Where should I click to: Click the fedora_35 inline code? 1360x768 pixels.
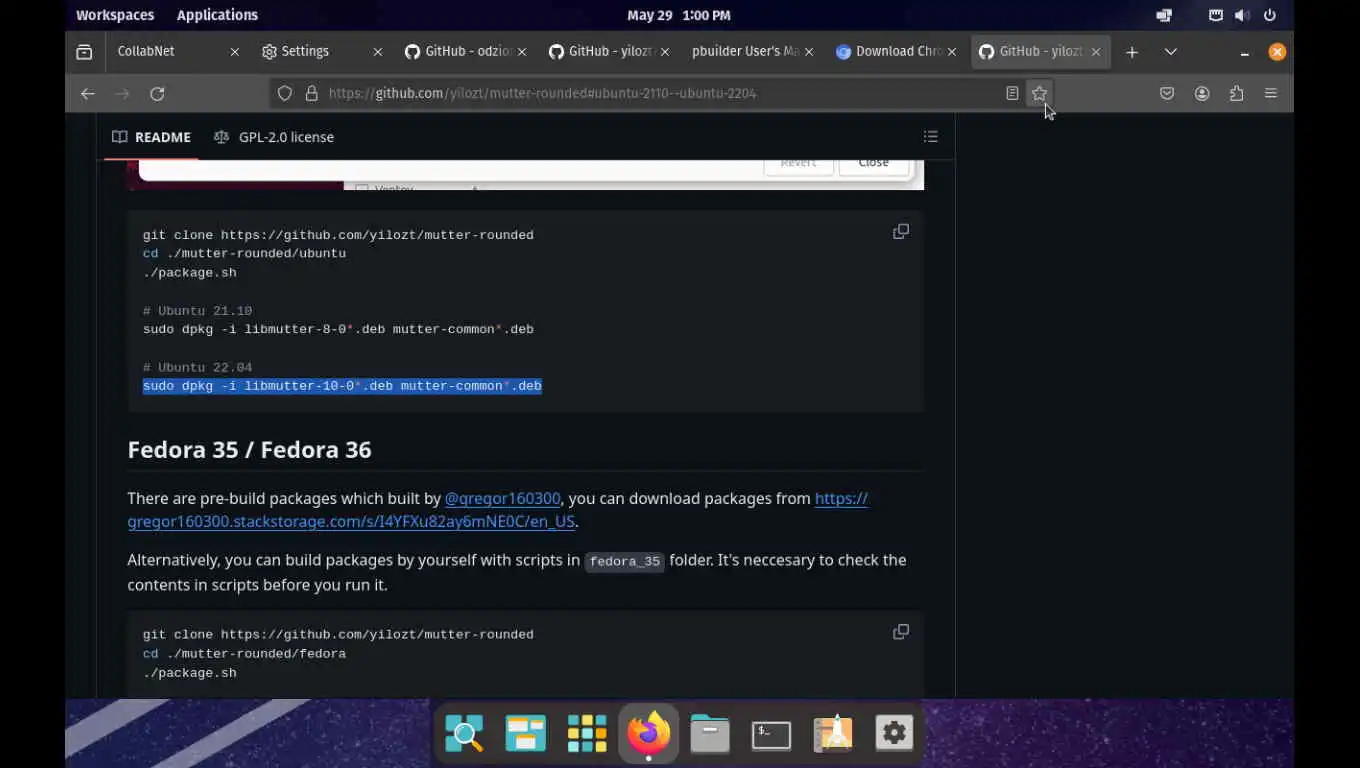[x=625, y=561]
